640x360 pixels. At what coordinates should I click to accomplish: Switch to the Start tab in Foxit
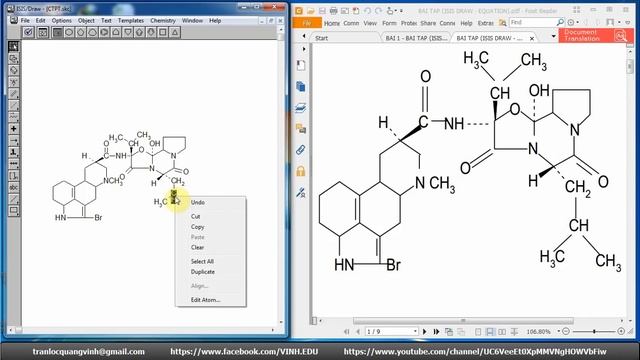345,38
